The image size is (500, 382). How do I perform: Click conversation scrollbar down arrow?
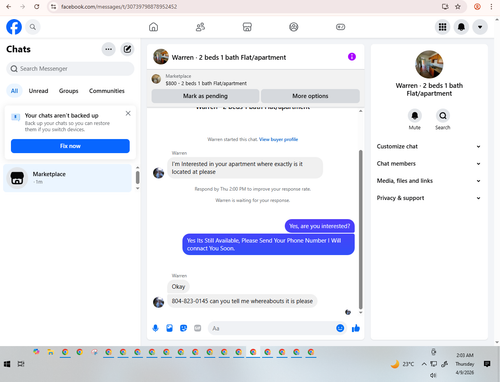pyautogui.click(x=360, y=313)
